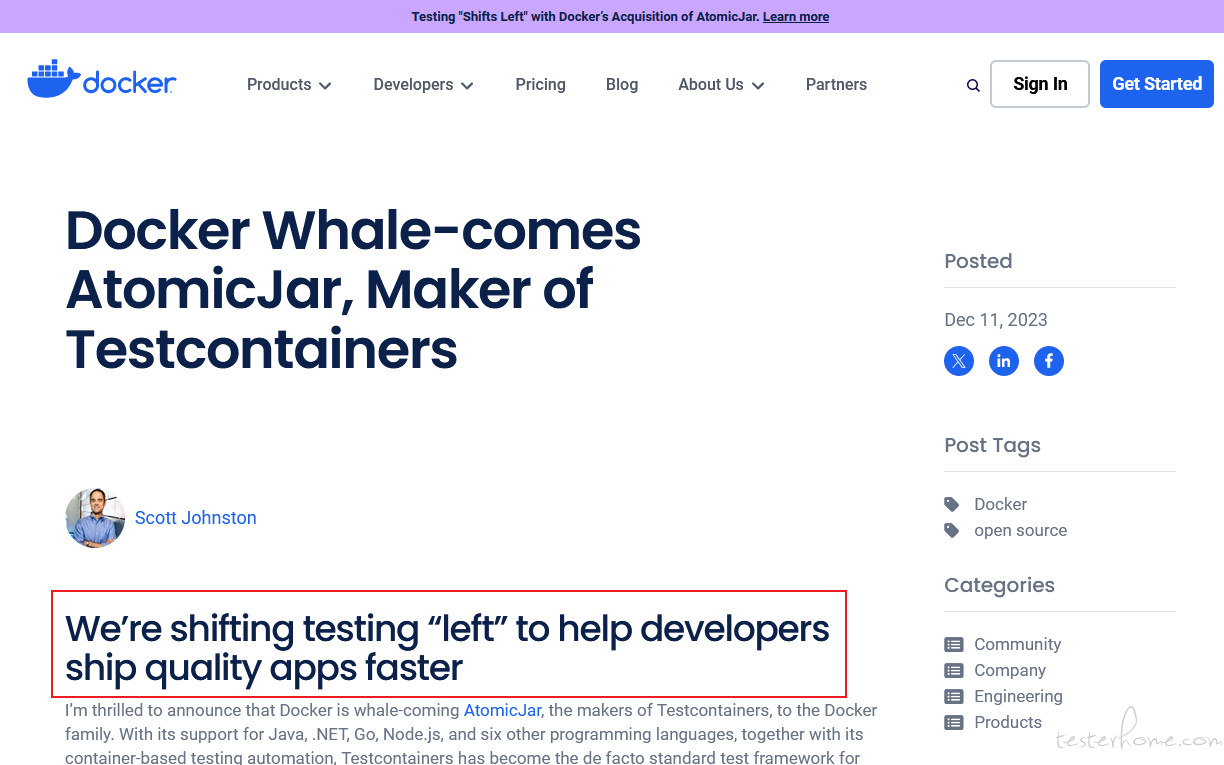Image resolution: width=1224 pixels, height=765 pixels.
Task: Share post on Facebook icon
Action: point(1049,361)
